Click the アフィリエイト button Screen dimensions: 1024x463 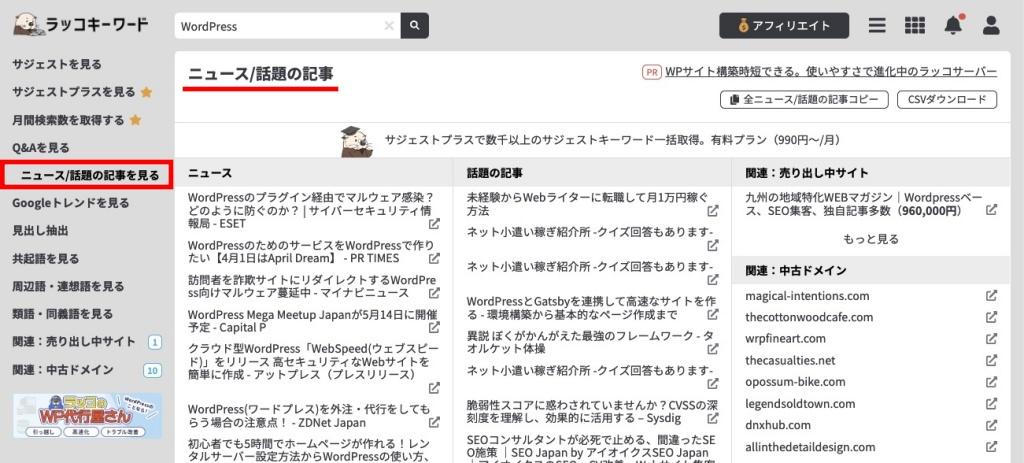[784, 25]
